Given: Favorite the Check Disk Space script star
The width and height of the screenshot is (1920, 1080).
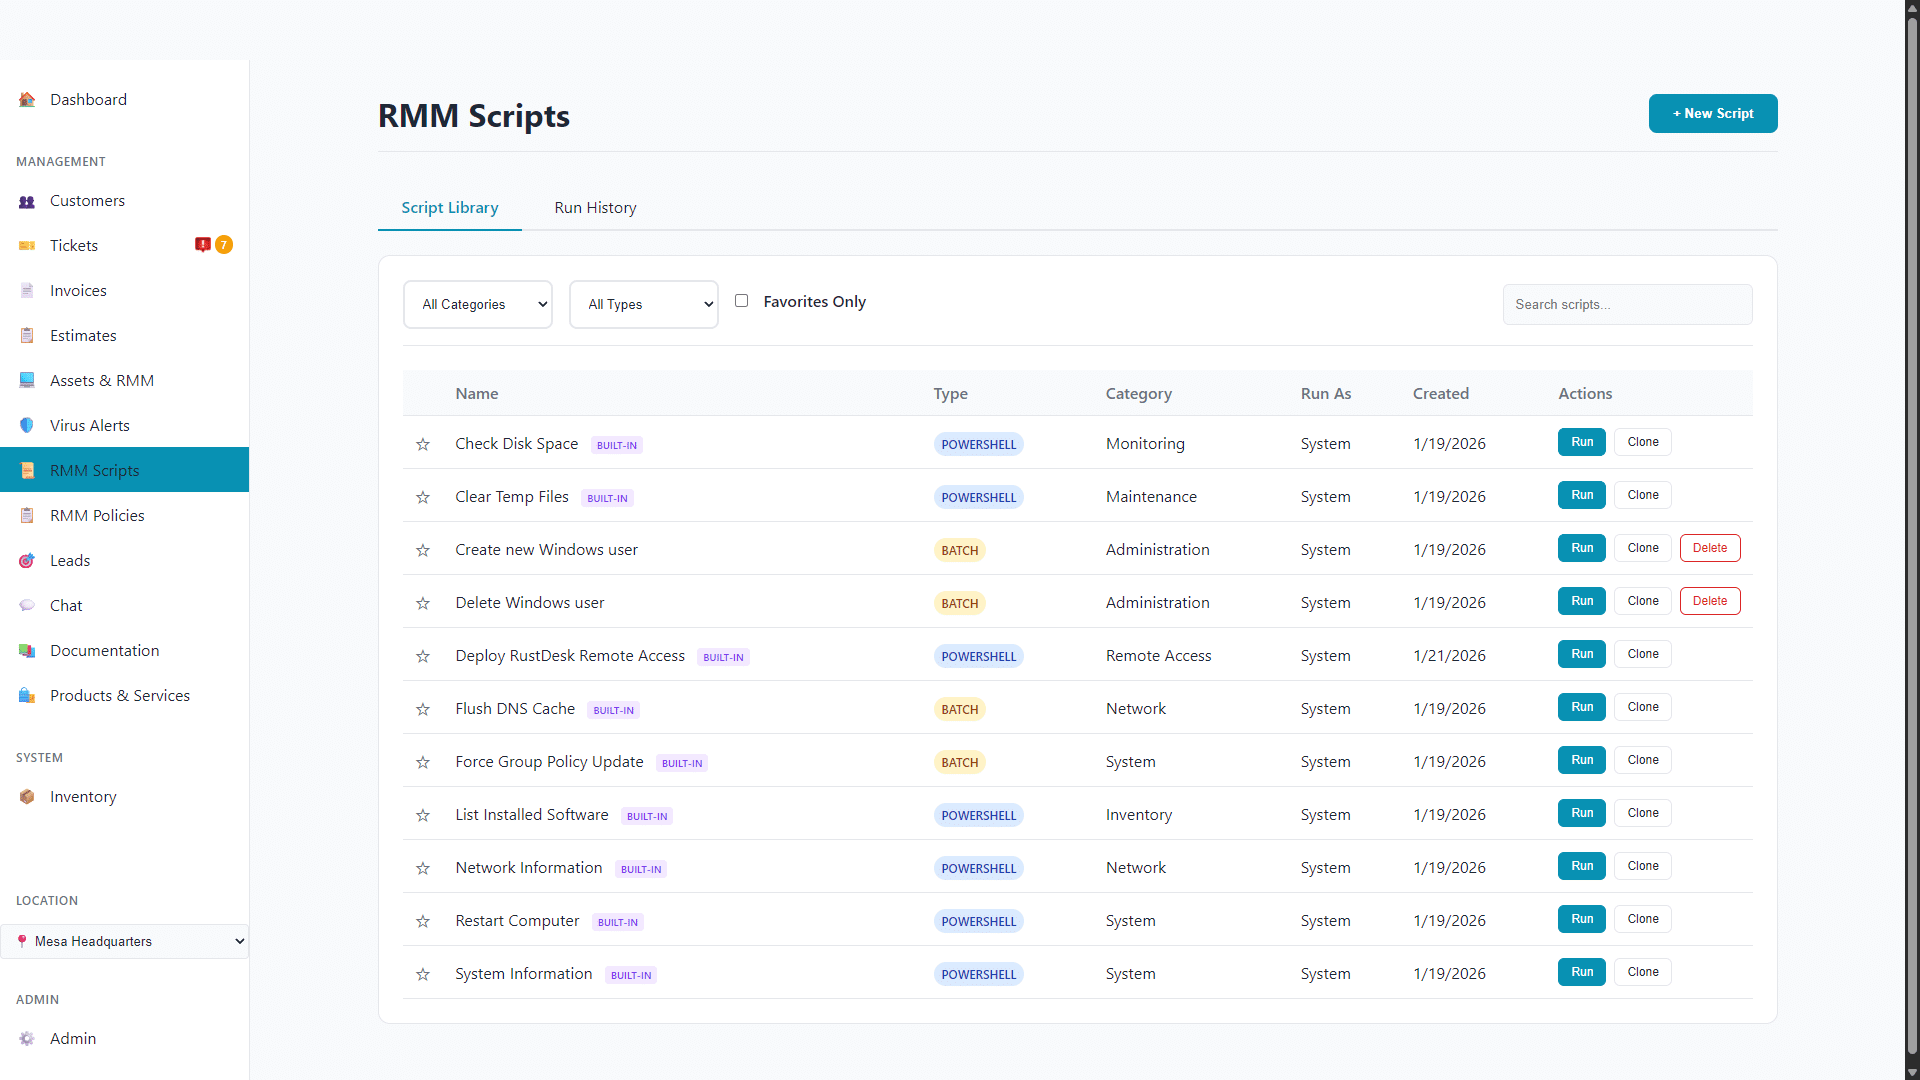Looking at the screenshot, I should (x=423, y=444).
